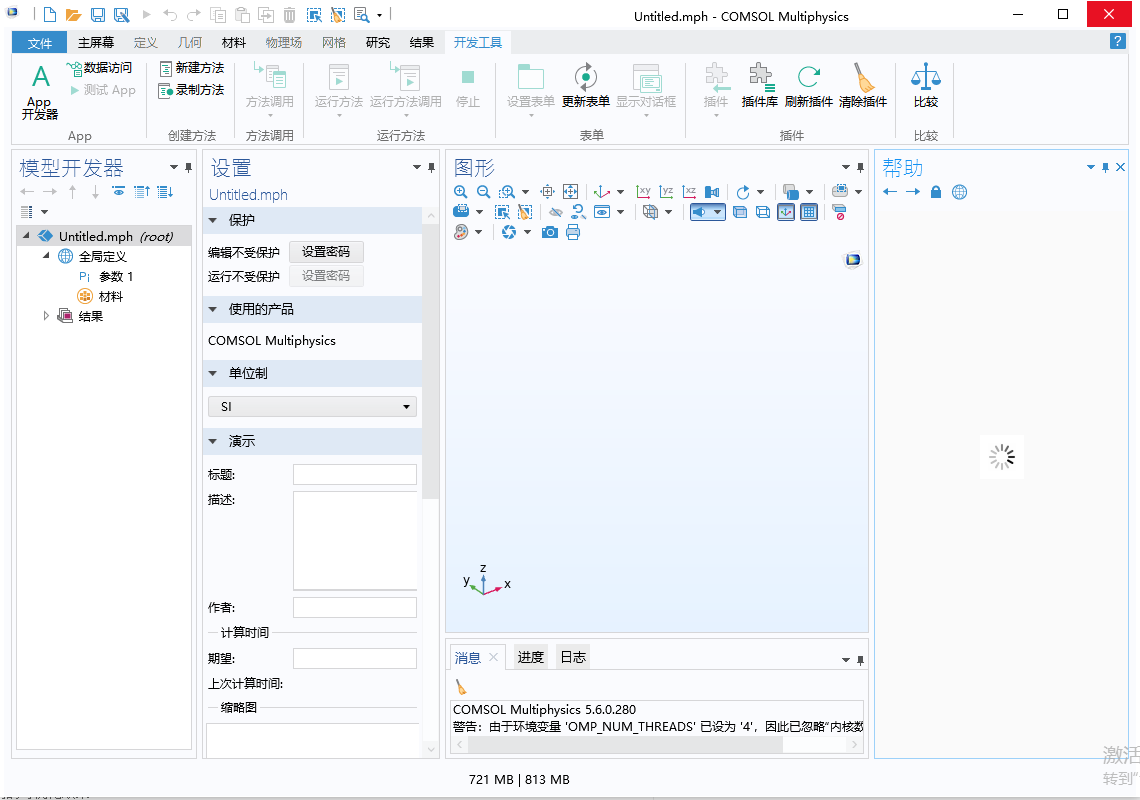Click the globe icon in the help panel
The height and width of the screenshot is (800, 1140).
[x=960, y=192]
